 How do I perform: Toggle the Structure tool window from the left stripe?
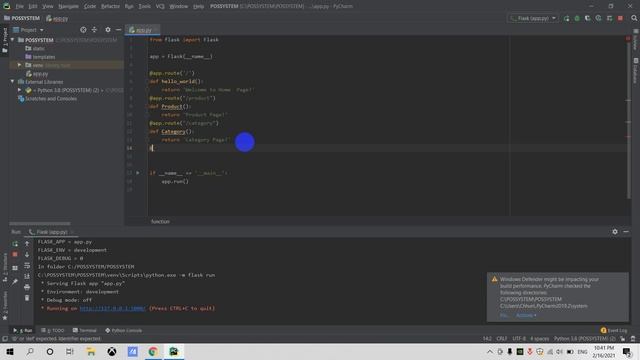point(5,267)
